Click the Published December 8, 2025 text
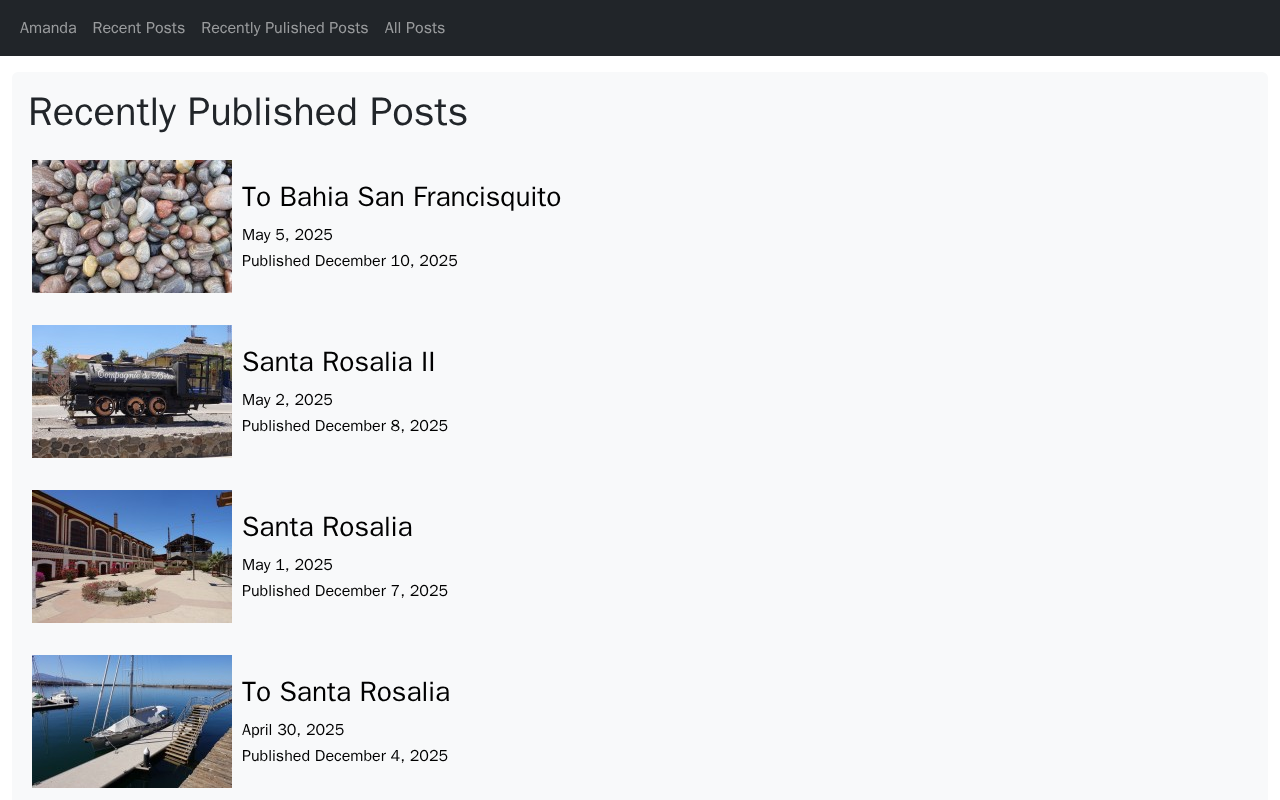Screen dimensions: 1280x800 pyautogui.click(x=344, y=426)
